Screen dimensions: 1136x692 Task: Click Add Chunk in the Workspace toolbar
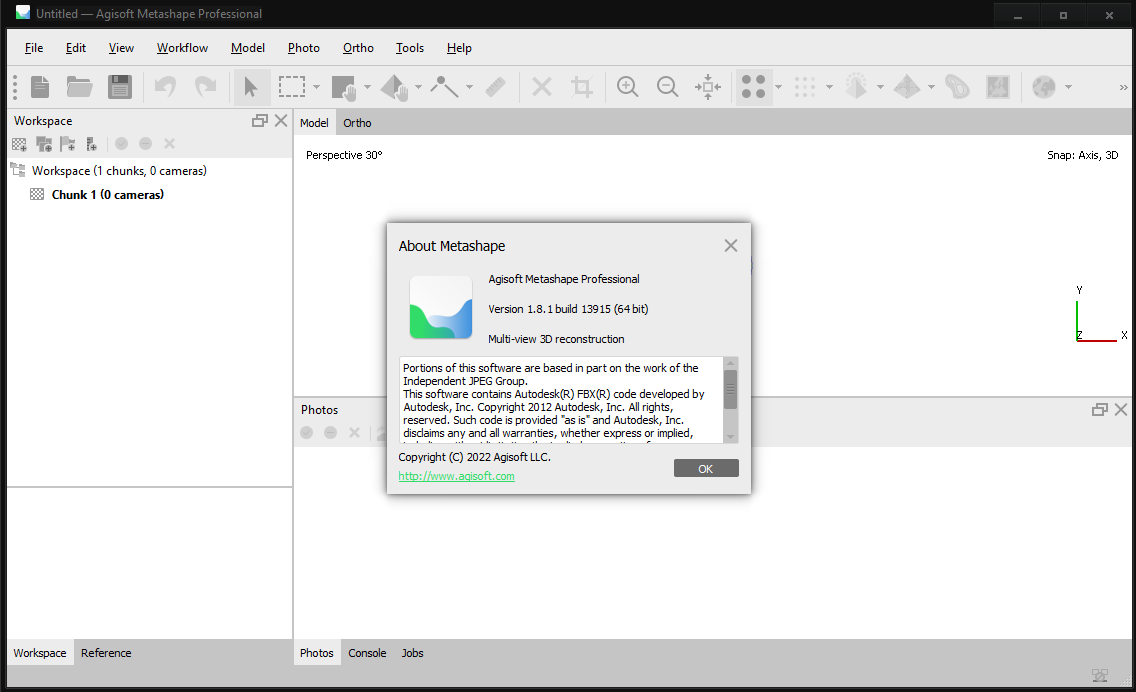[x=20, y=144]
